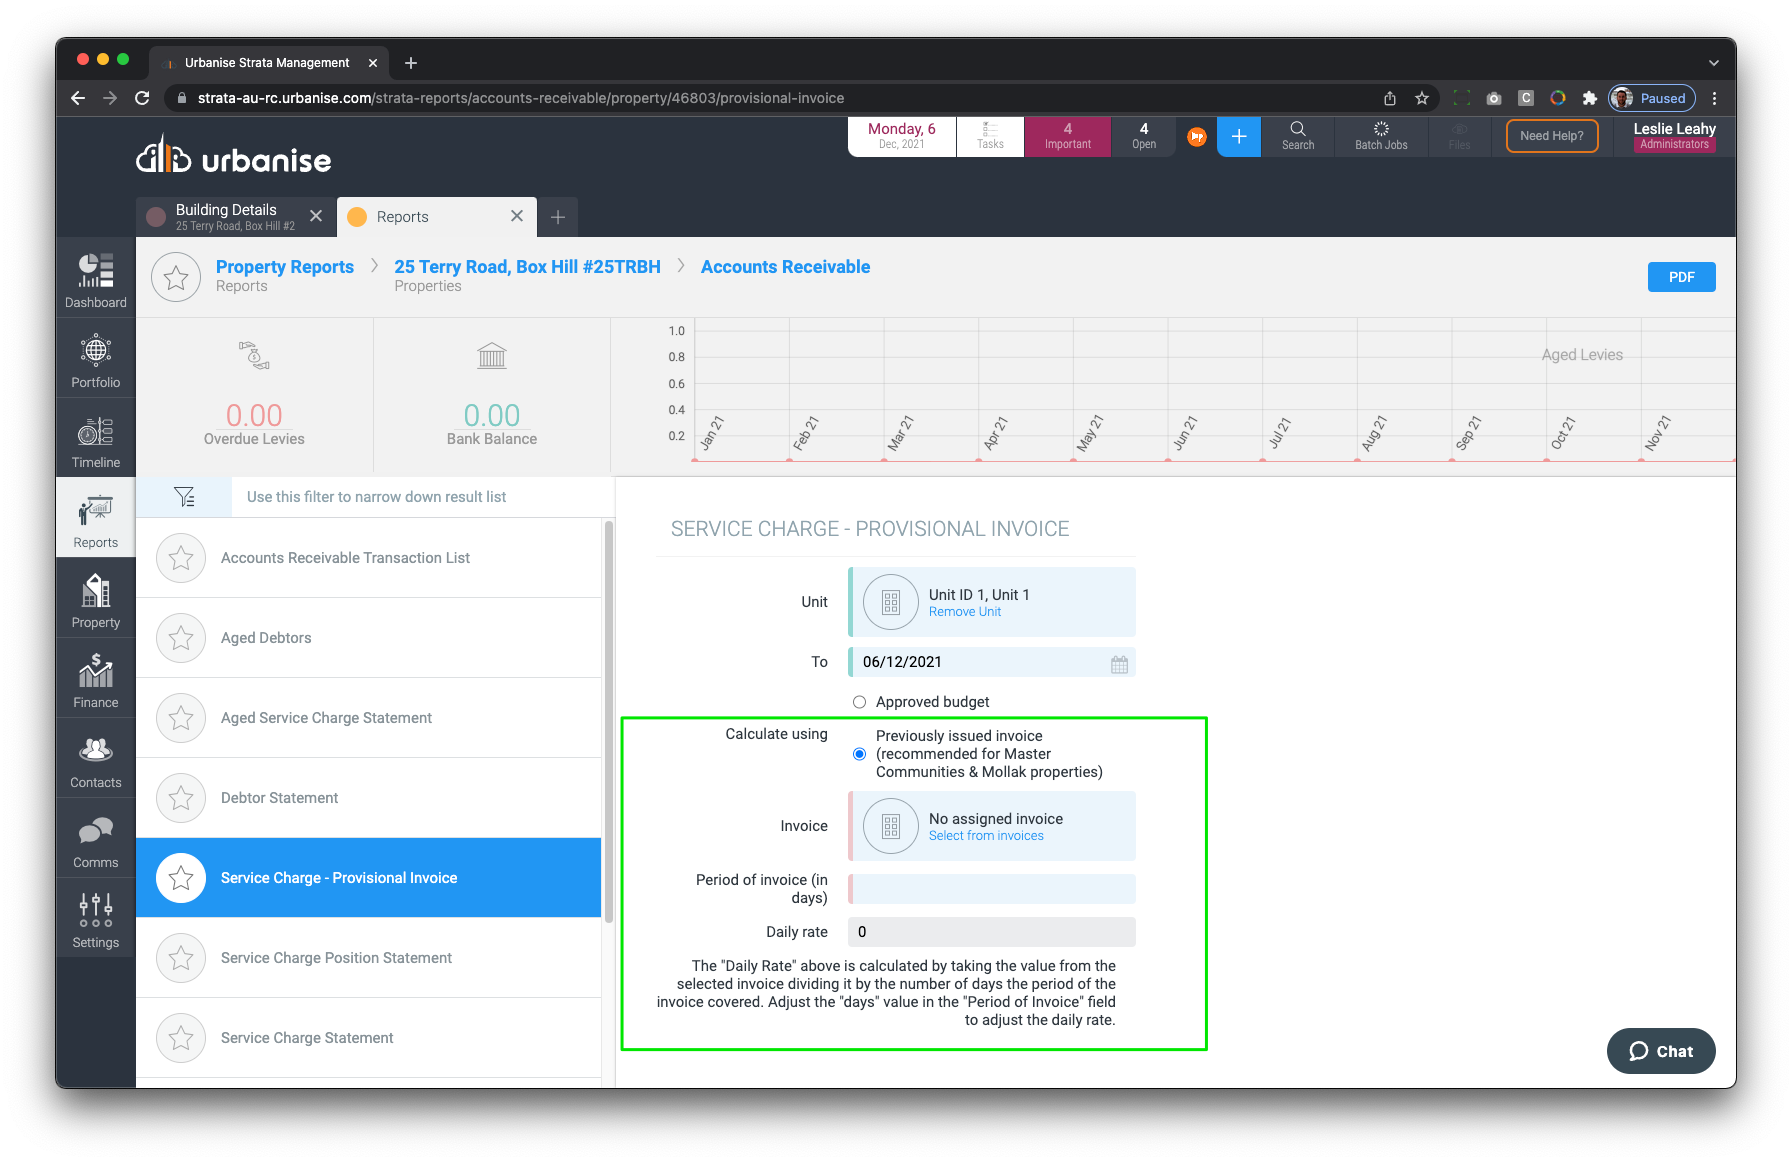Expand the browser tab list chevron
Viewport: 1792px width, 1162px height.
(1713, 63)
